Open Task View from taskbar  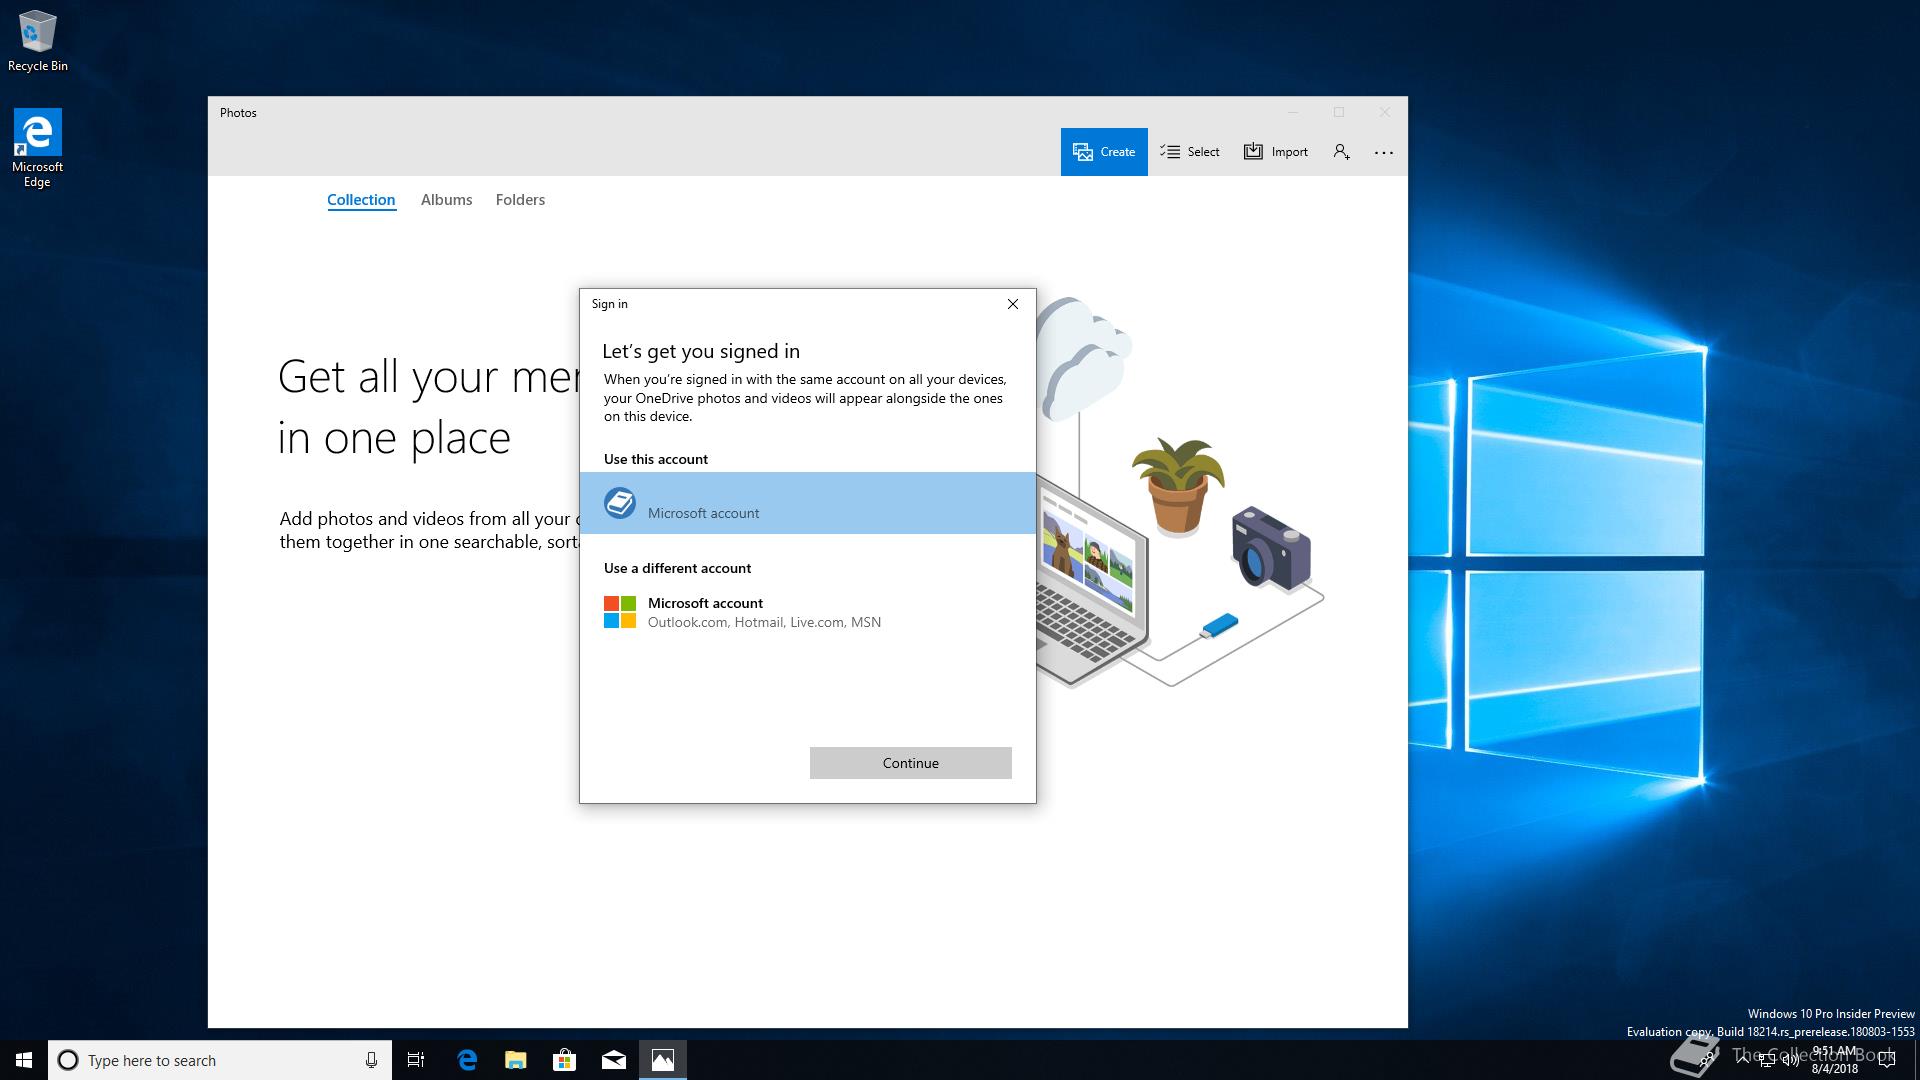point(416,1060)
